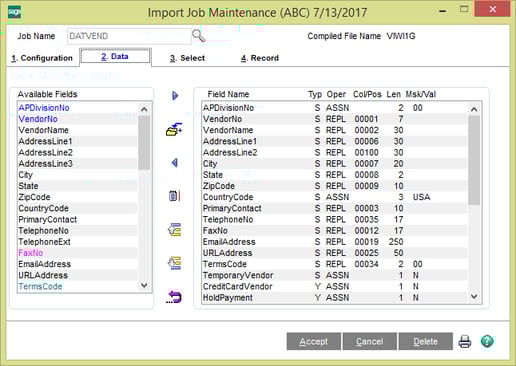Image resolution: width=516 pixels, height=366 pixels.
Task: Select ZipCode in Available Fields
Action: 78,197
